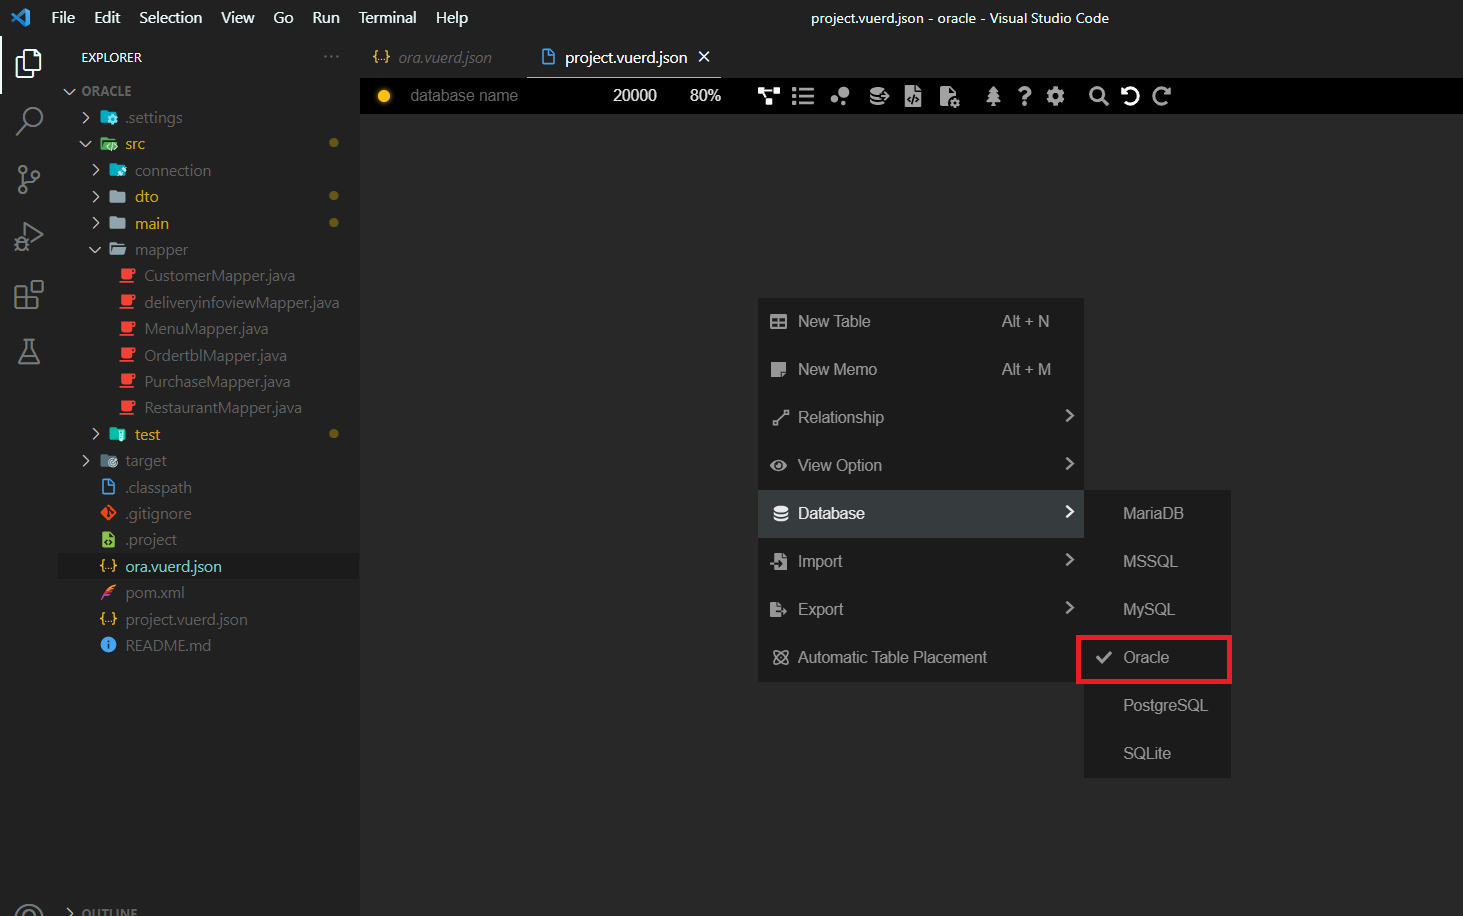Open the ERD diagram view icon
The width and height of the screenshot is (1463, 916).
(x=768, y=96)
